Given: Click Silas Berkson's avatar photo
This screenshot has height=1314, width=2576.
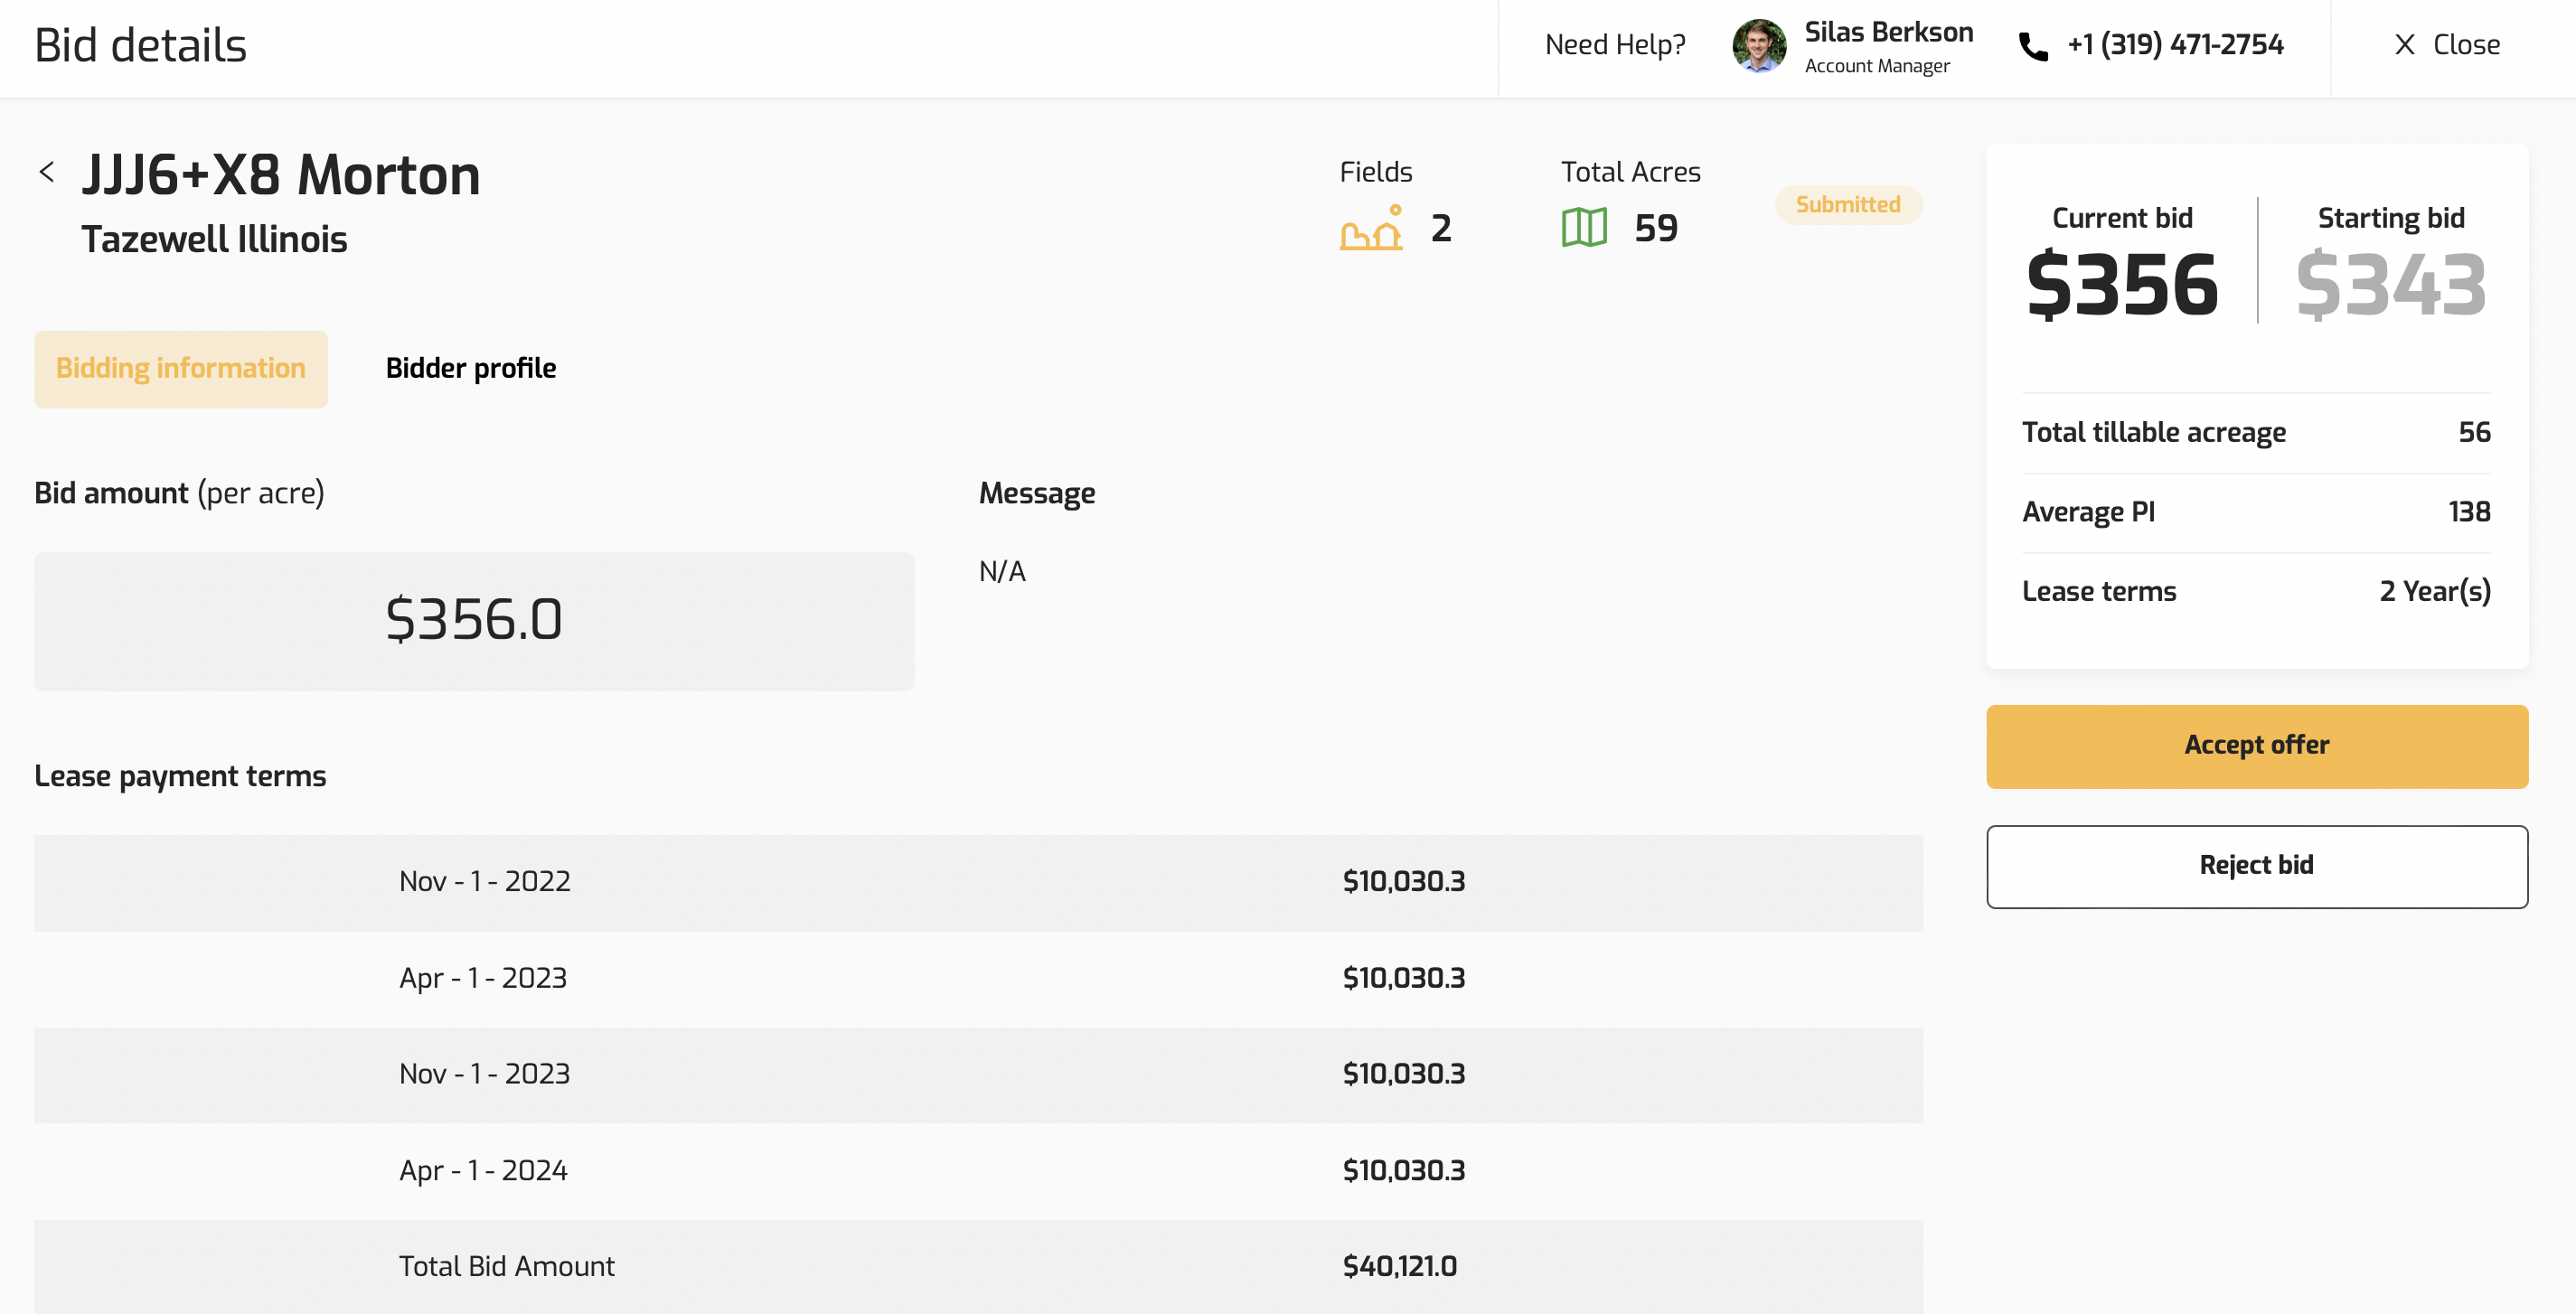Looking at the screenshot, I should click(1759, 46).
